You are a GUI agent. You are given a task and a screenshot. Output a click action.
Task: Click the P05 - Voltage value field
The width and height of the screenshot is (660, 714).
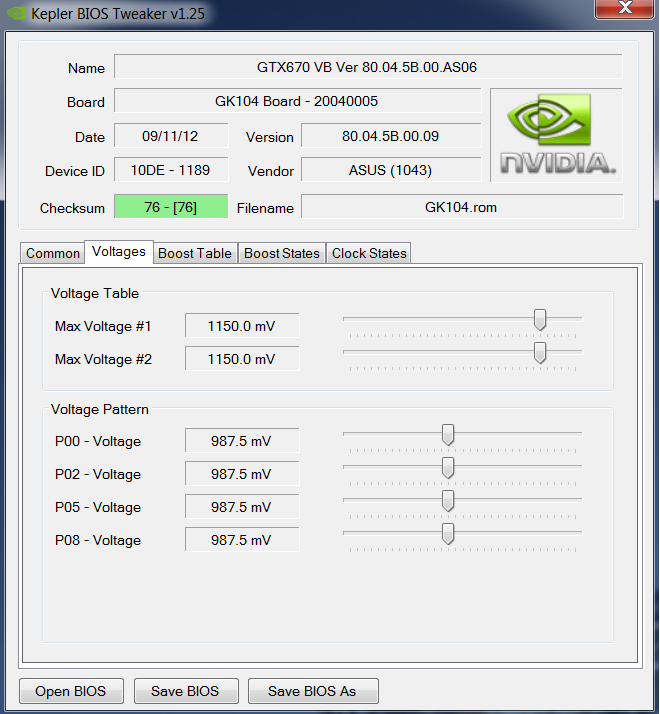tap(242, 507)
